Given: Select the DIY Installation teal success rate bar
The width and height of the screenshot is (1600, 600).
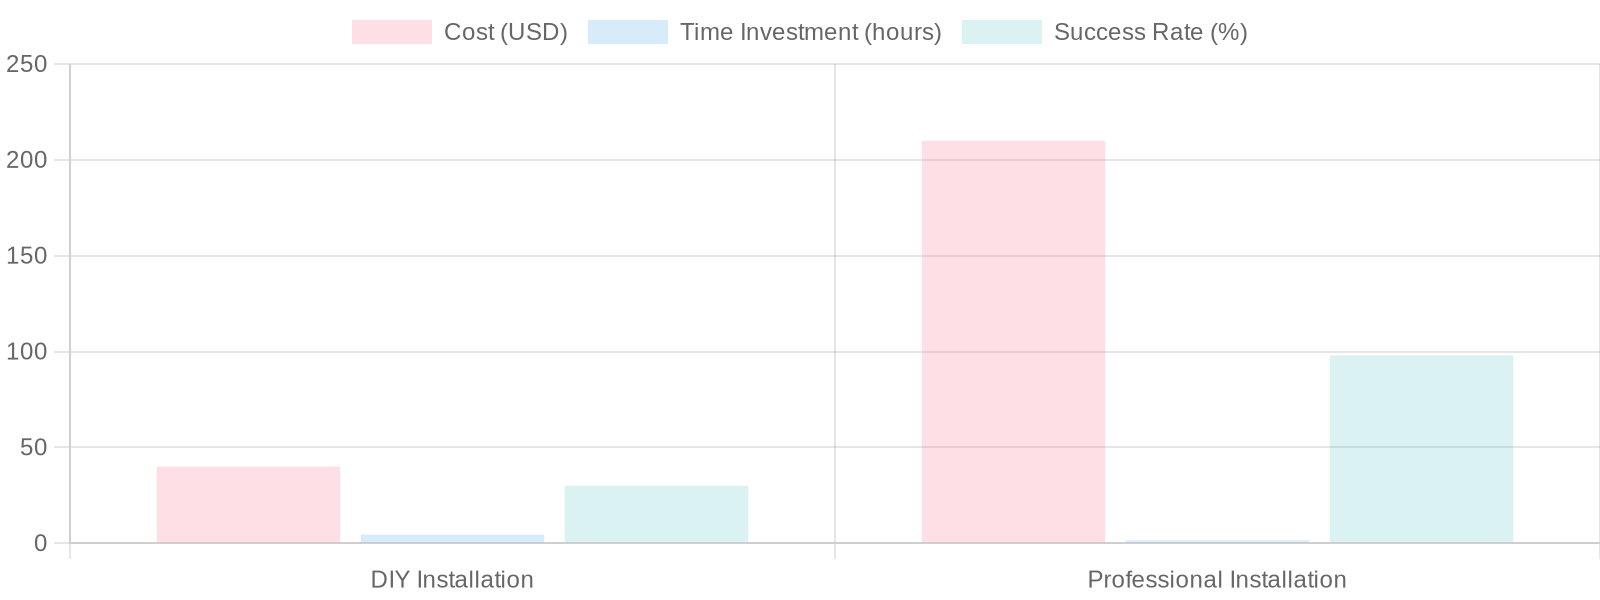Looking at the screenshot, I should tap(656, 514).
